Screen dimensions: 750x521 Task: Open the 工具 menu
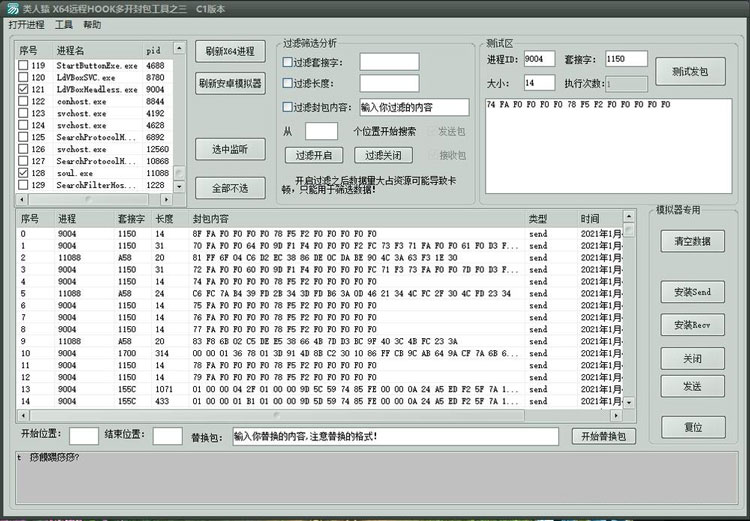click(64, 24)
